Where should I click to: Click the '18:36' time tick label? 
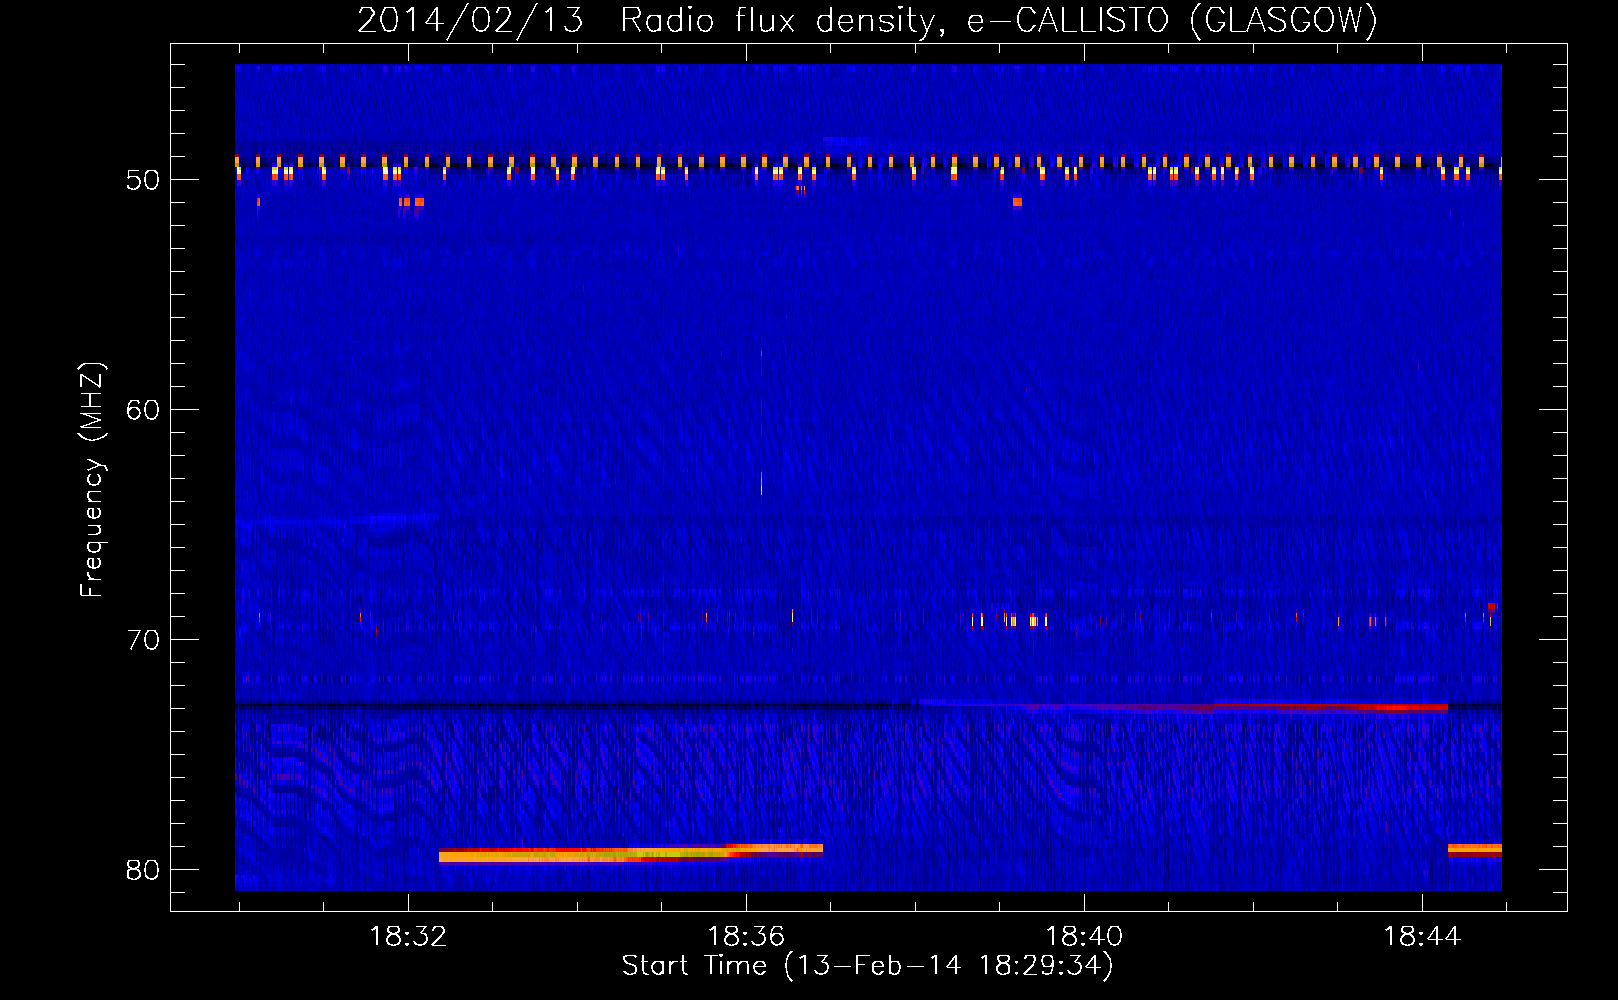746,937
